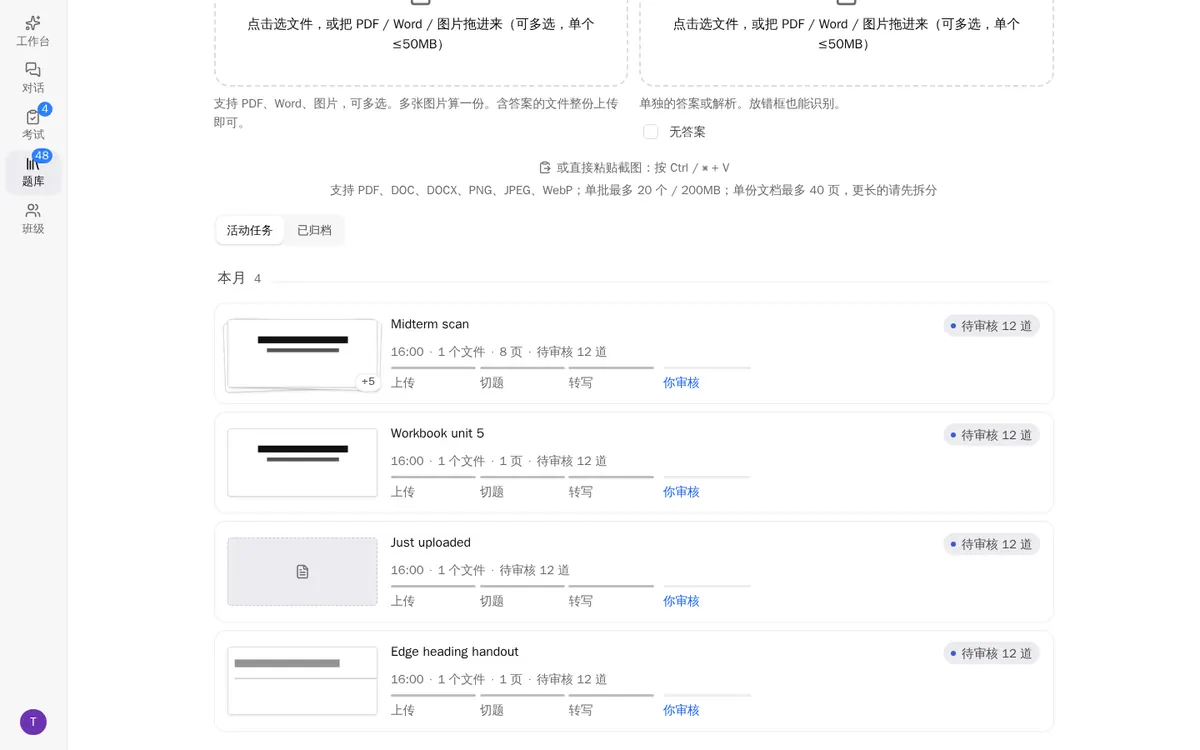This screenshot has height=750, width=1200.
Task: Click the +5 more pages badge
Action: click(368, 381)
